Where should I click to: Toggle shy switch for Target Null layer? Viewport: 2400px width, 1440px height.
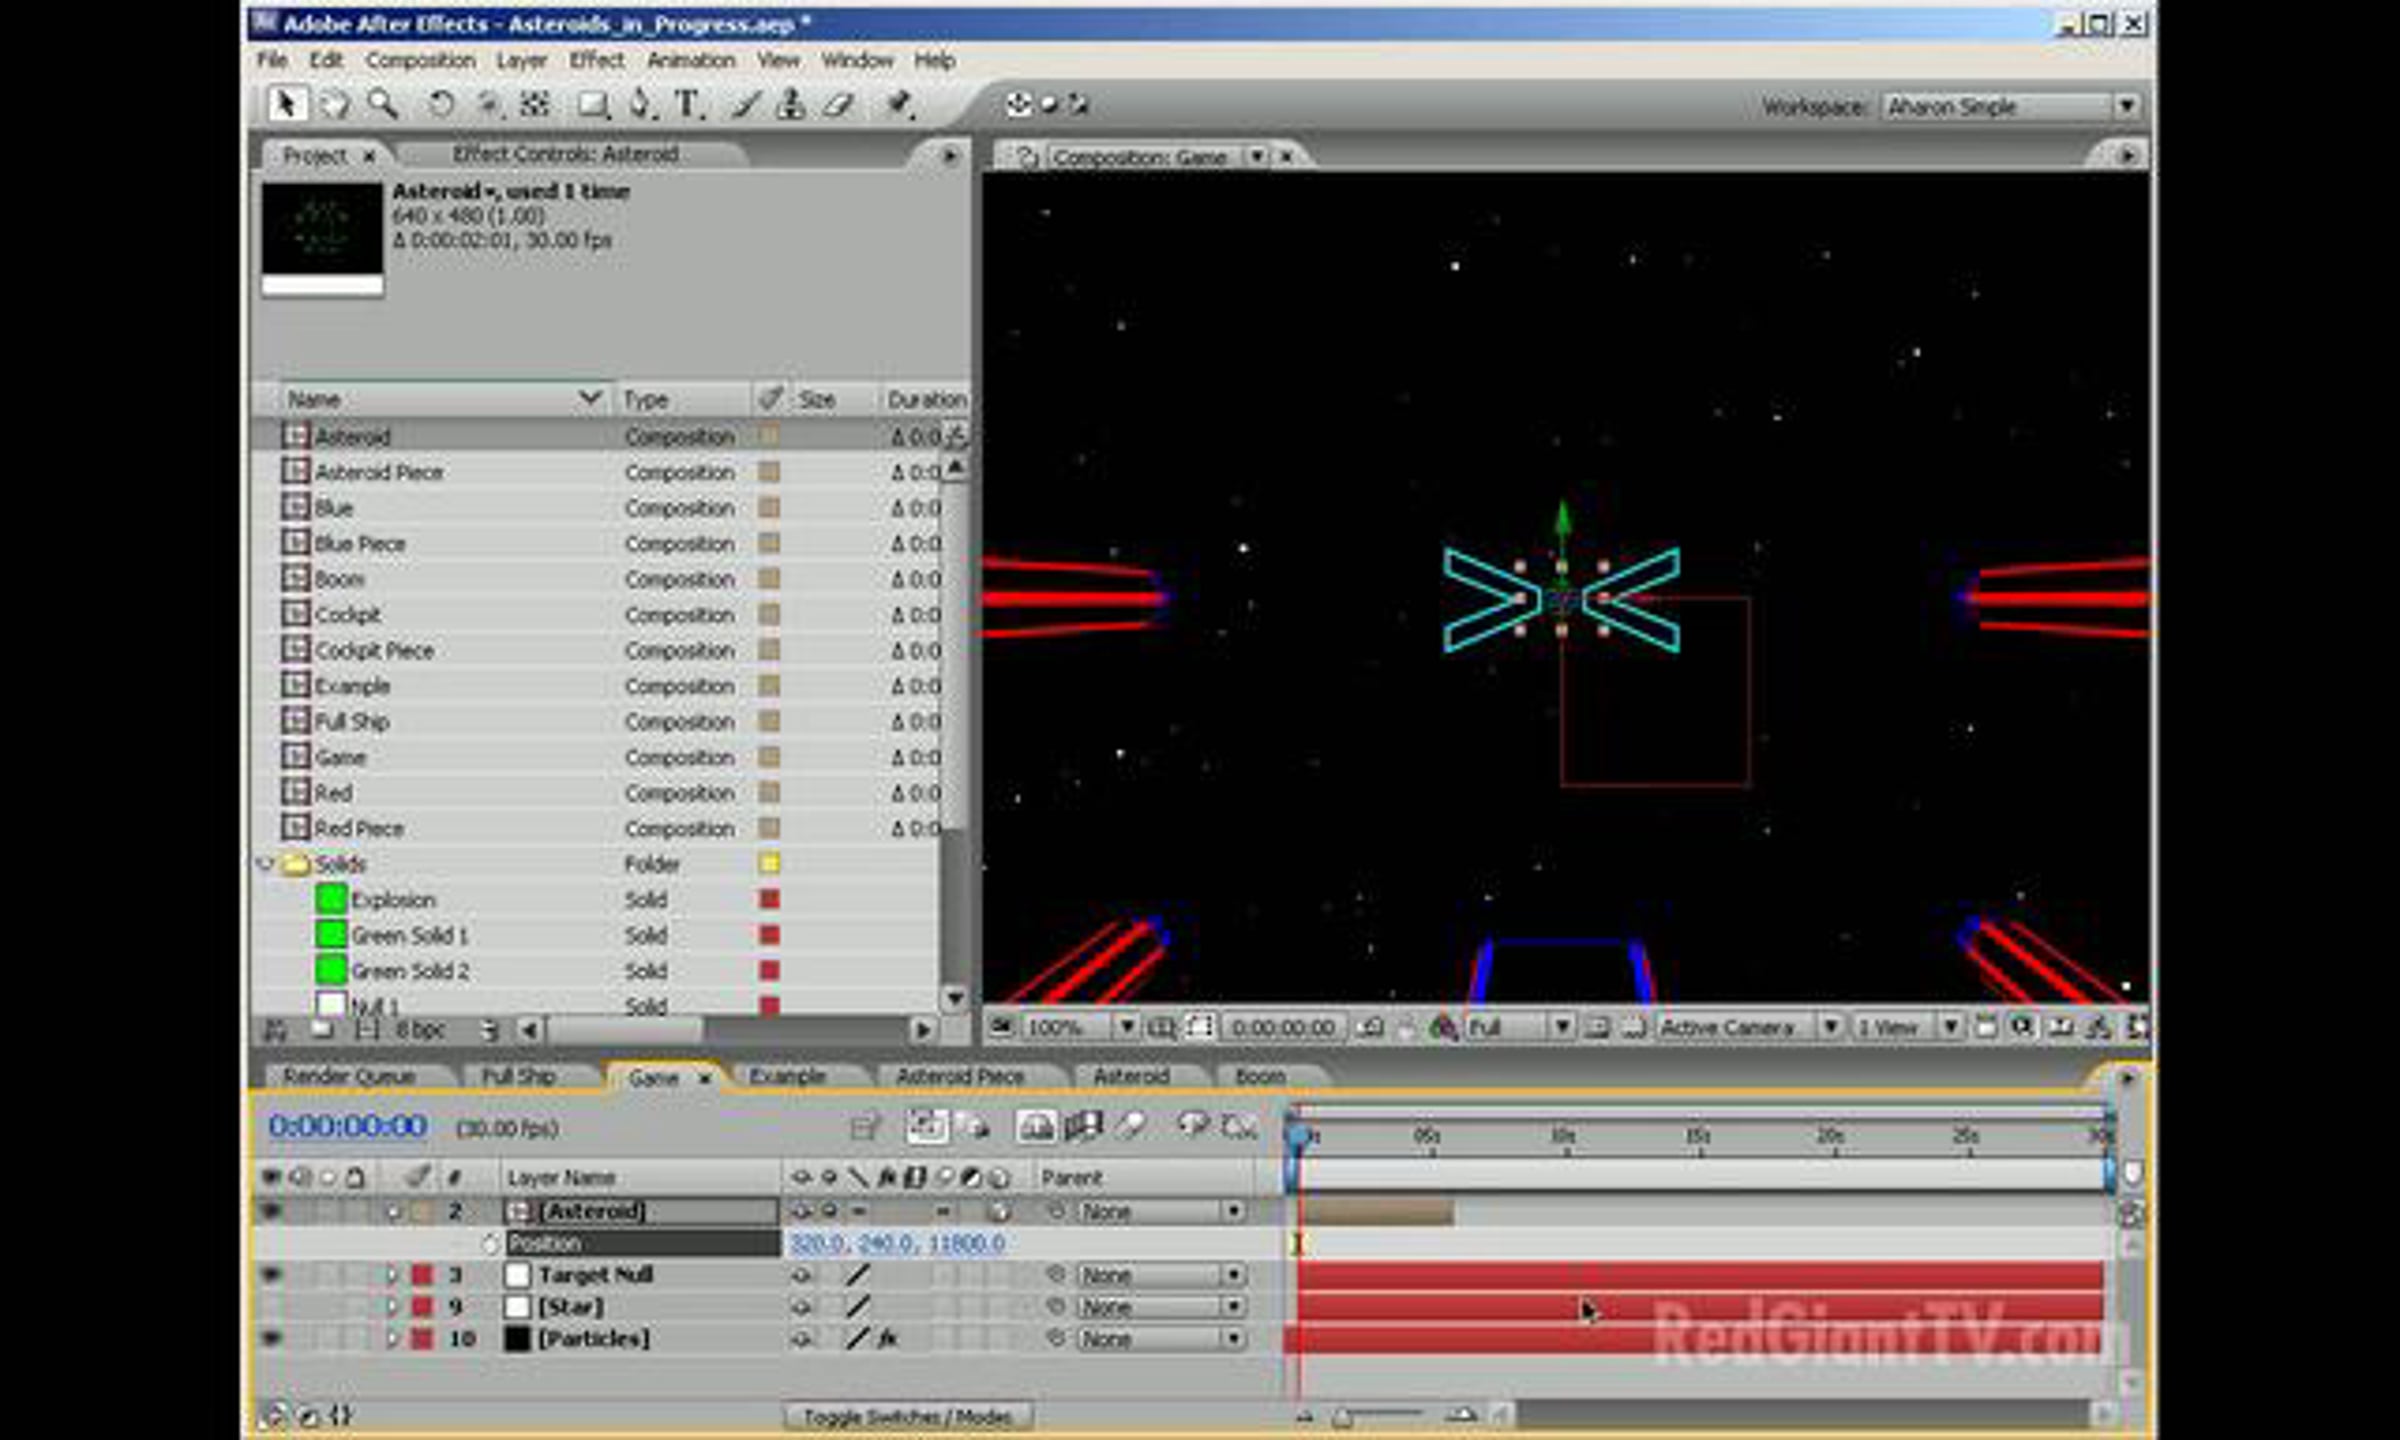pyautogui.click(x=801, y=1275)
